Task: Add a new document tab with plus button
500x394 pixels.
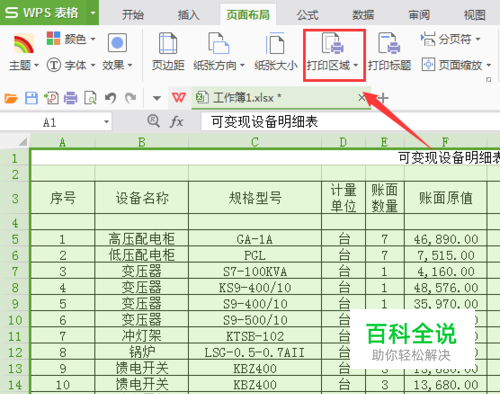Action: tap(383, 98)
